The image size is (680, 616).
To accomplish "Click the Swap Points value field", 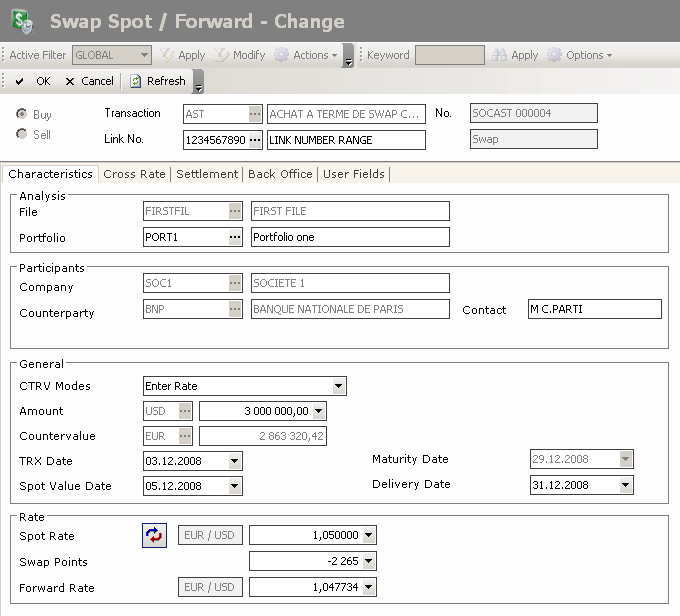I will click(x=305, y=561).
